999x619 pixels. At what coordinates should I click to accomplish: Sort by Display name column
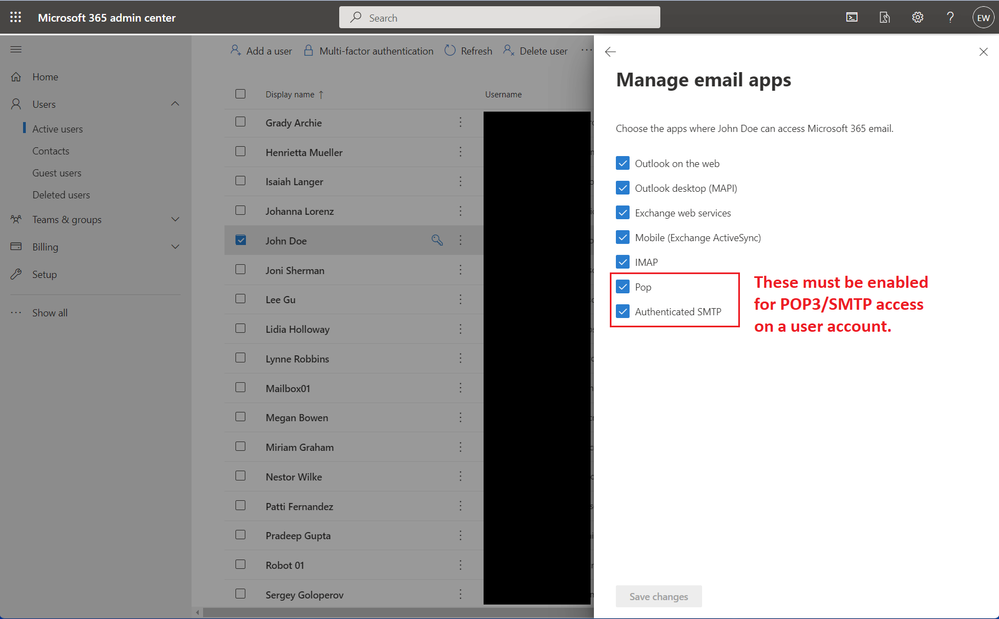(x=294, y=94)
